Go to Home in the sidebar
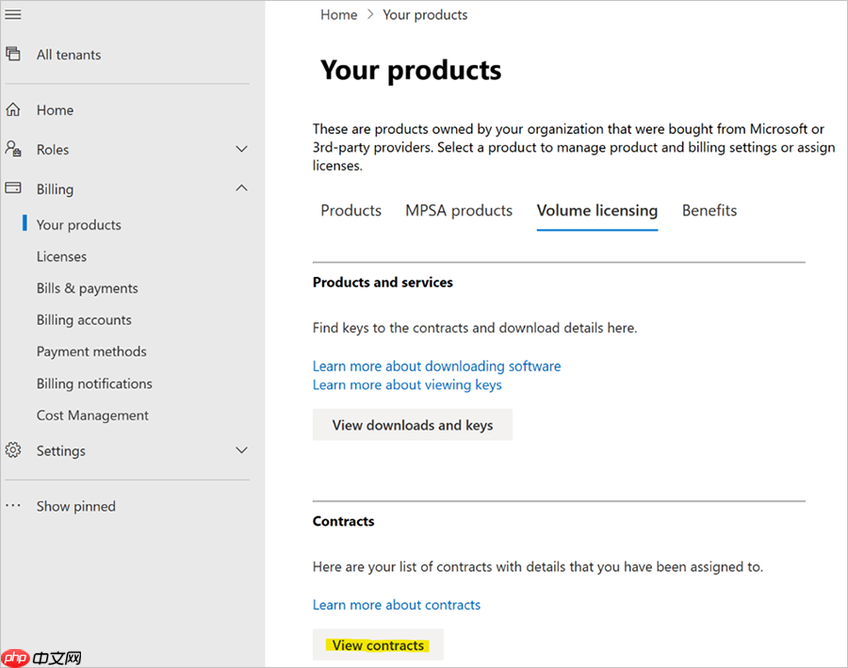The image size is (848, 668). pos(55,110)
